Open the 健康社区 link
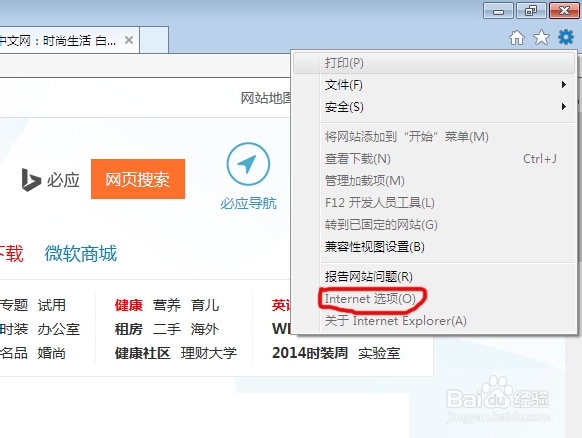 click(x=143, y=353)
